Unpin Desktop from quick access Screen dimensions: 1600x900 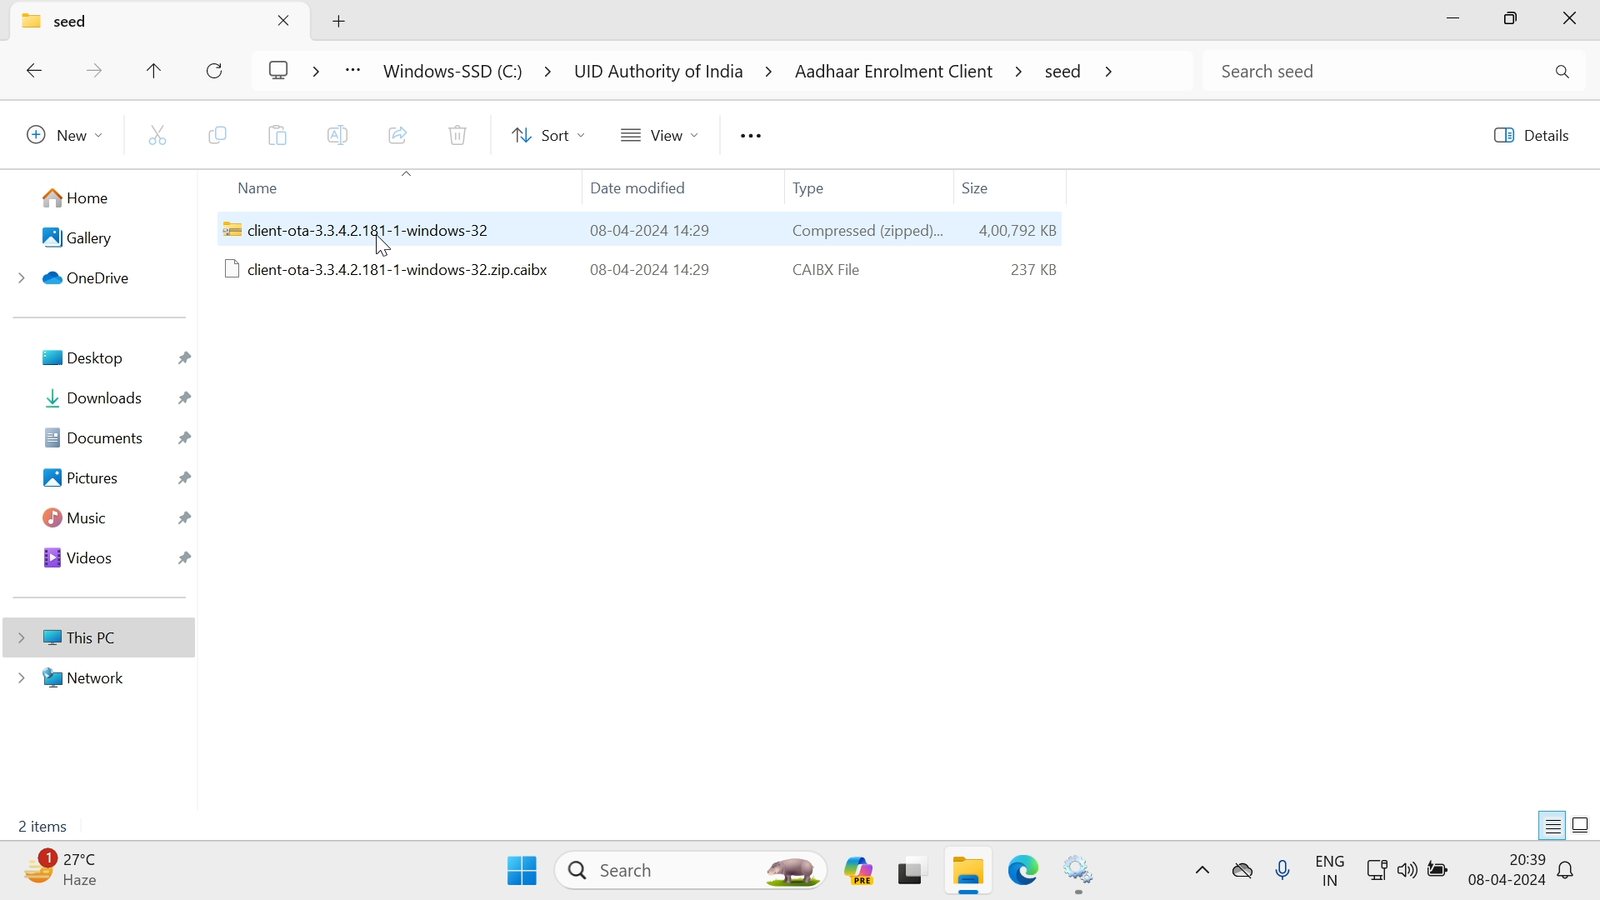(184, 358)
